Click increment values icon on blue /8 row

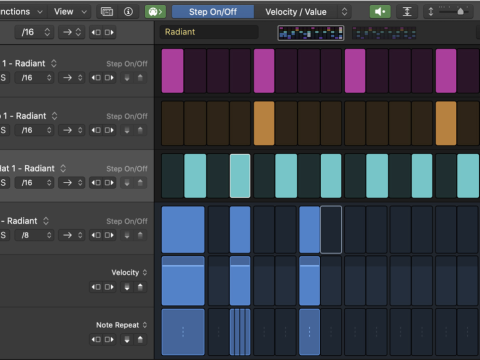[140, 235]
